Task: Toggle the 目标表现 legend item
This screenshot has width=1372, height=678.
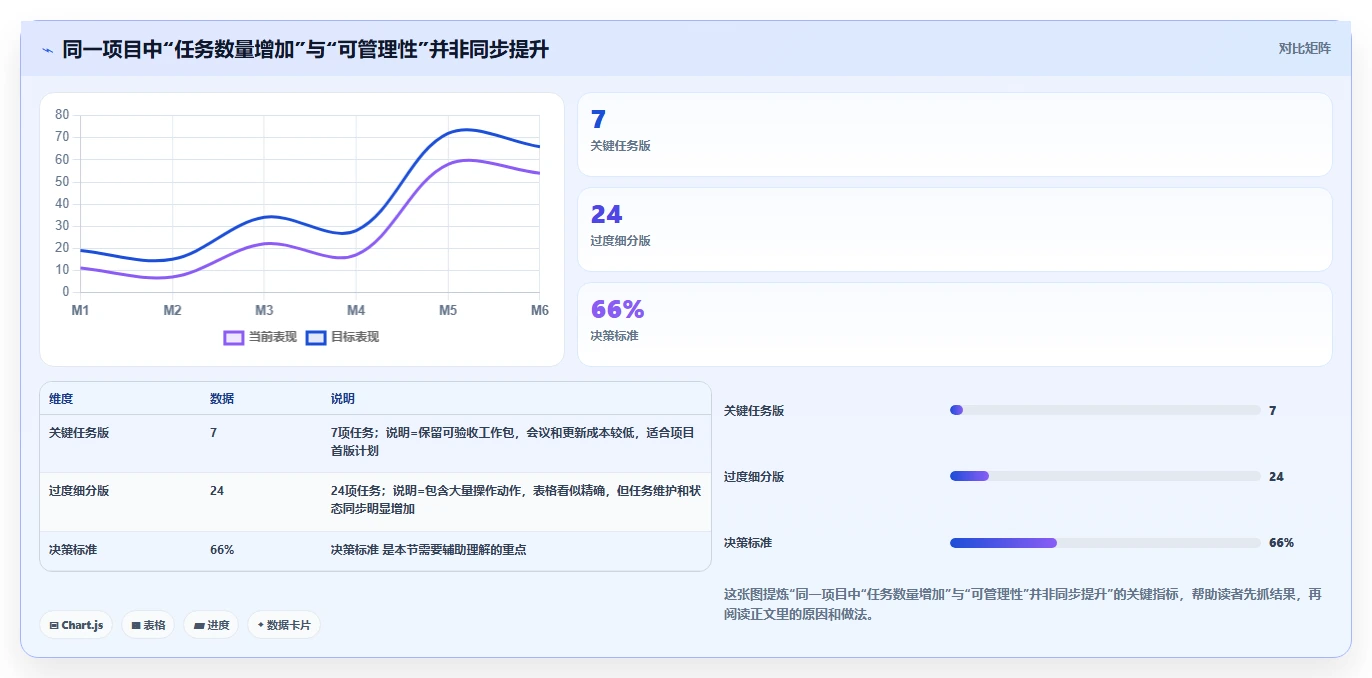Action: [342, 337]
